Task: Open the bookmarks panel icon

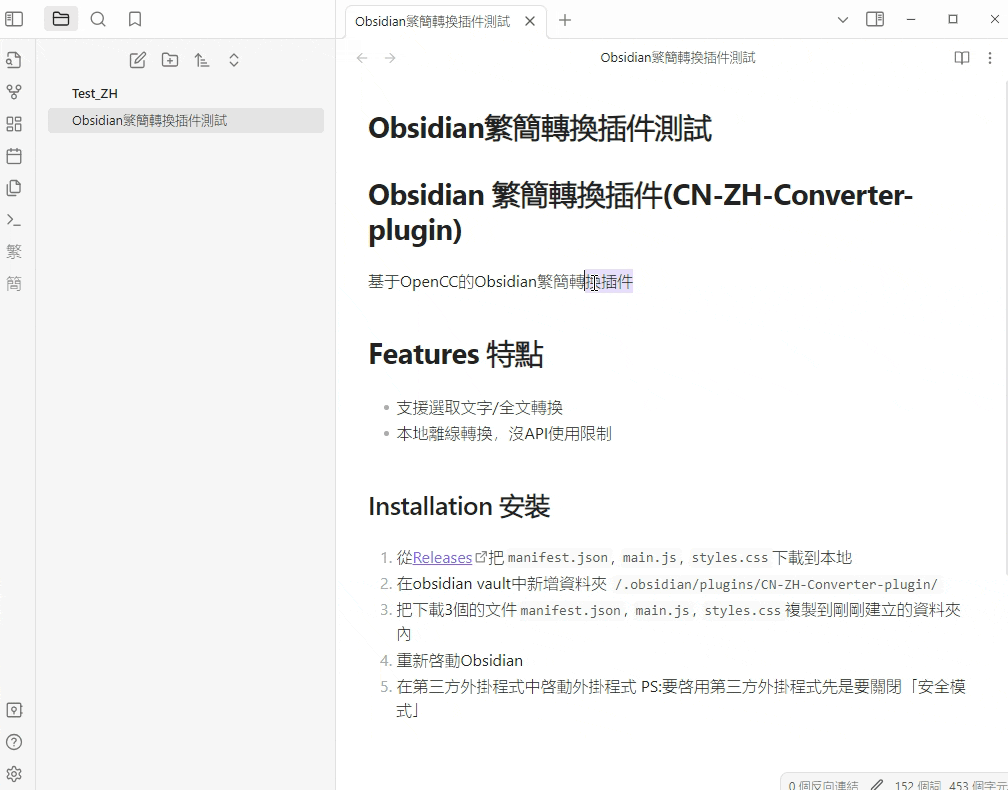Action: point(135,19)
